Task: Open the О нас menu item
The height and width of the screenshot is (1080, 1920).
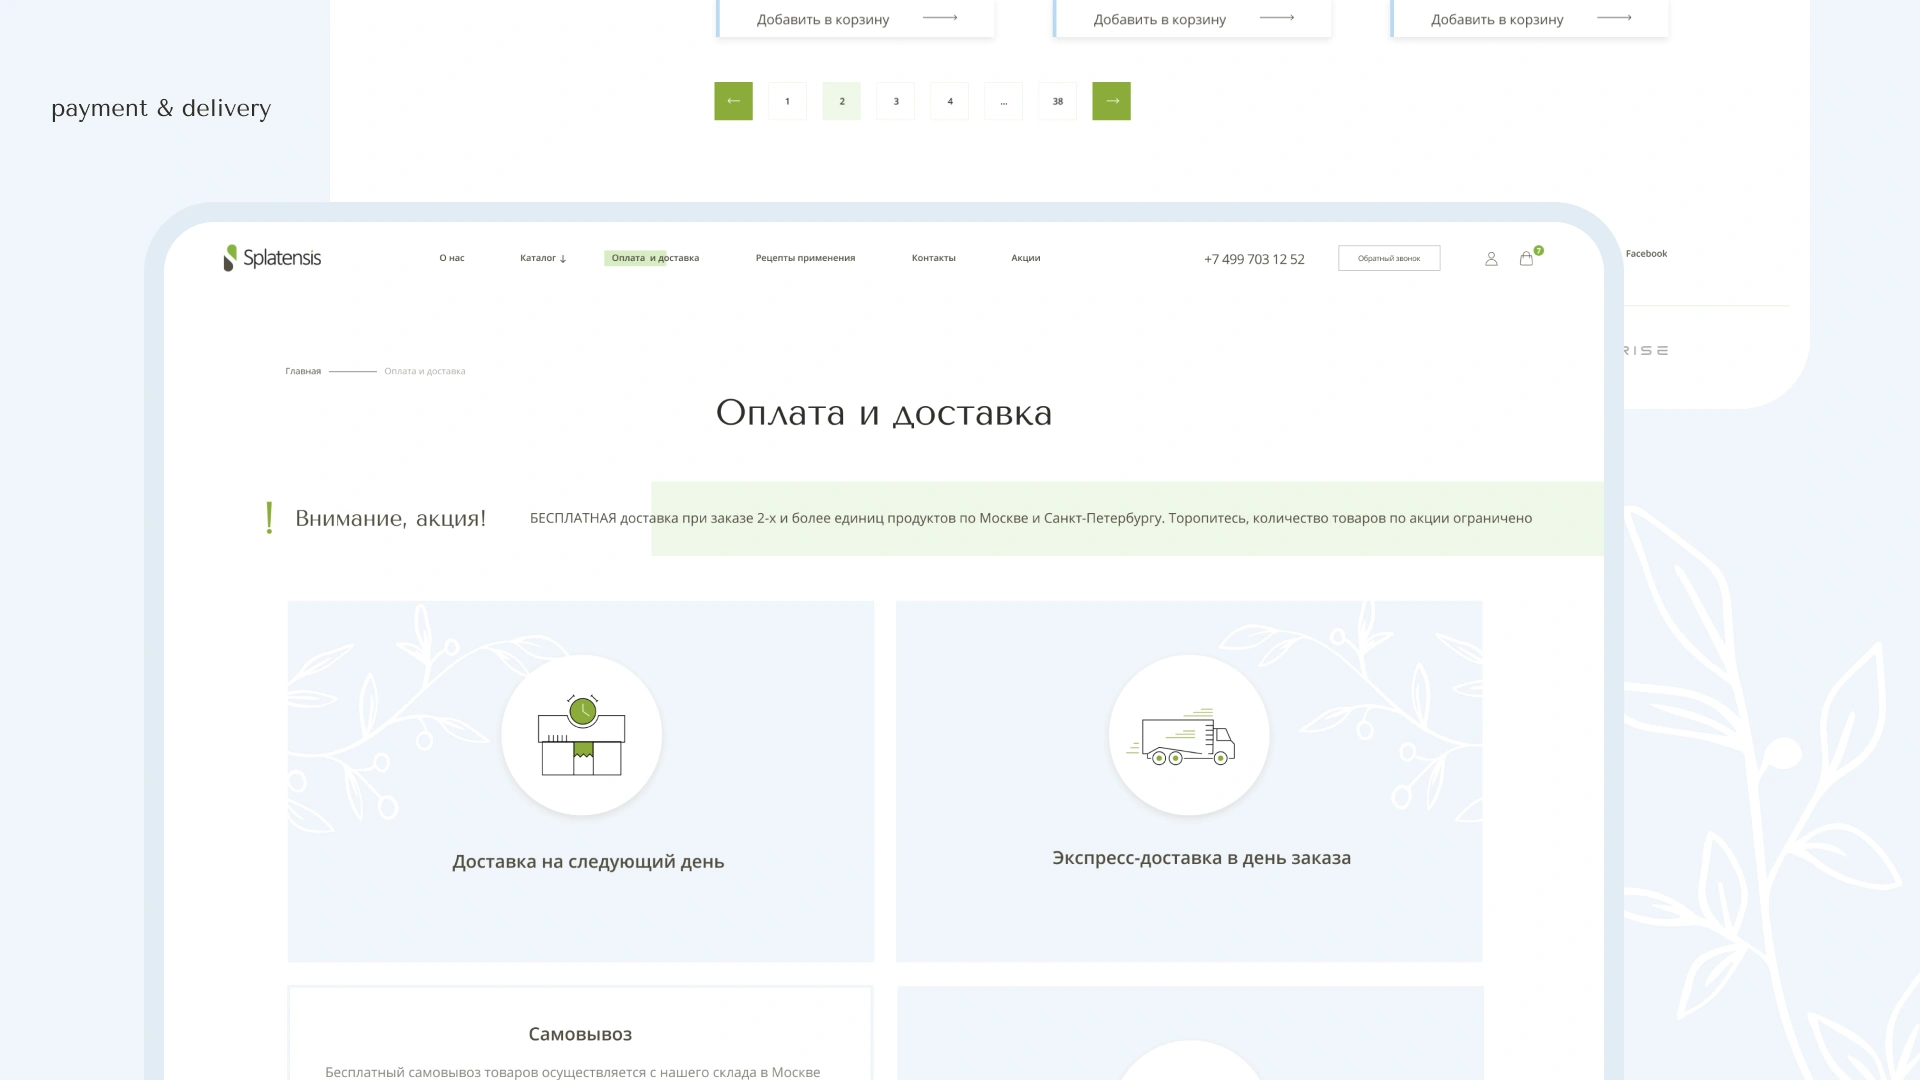Action: 452,258
